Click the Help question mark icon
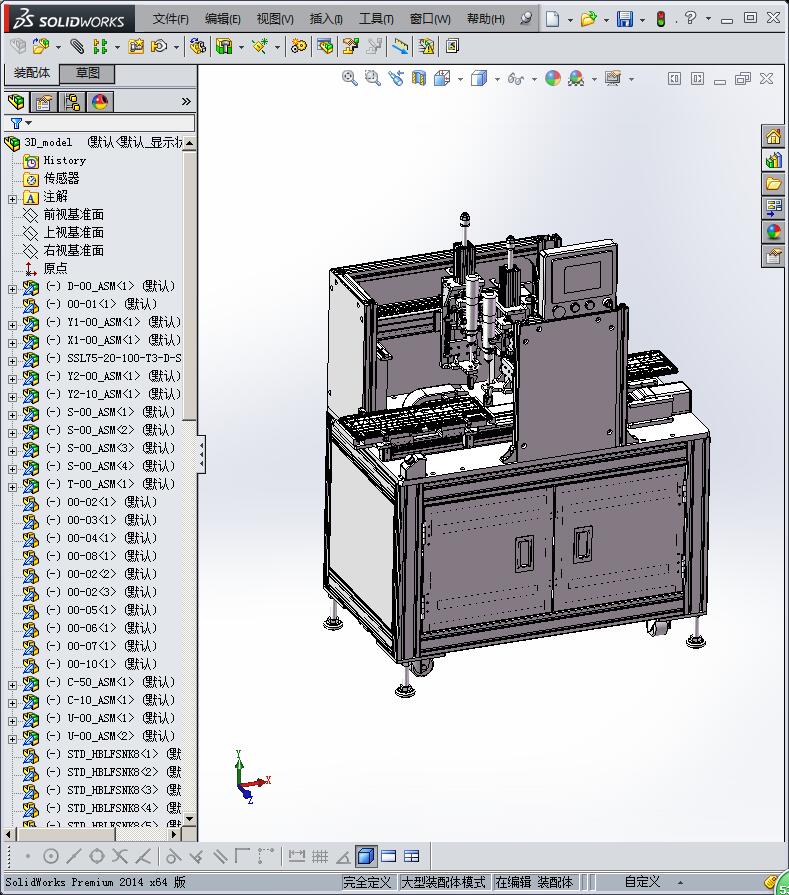Image resolution: width=789 pixels, height=895 pixels. 690,18
